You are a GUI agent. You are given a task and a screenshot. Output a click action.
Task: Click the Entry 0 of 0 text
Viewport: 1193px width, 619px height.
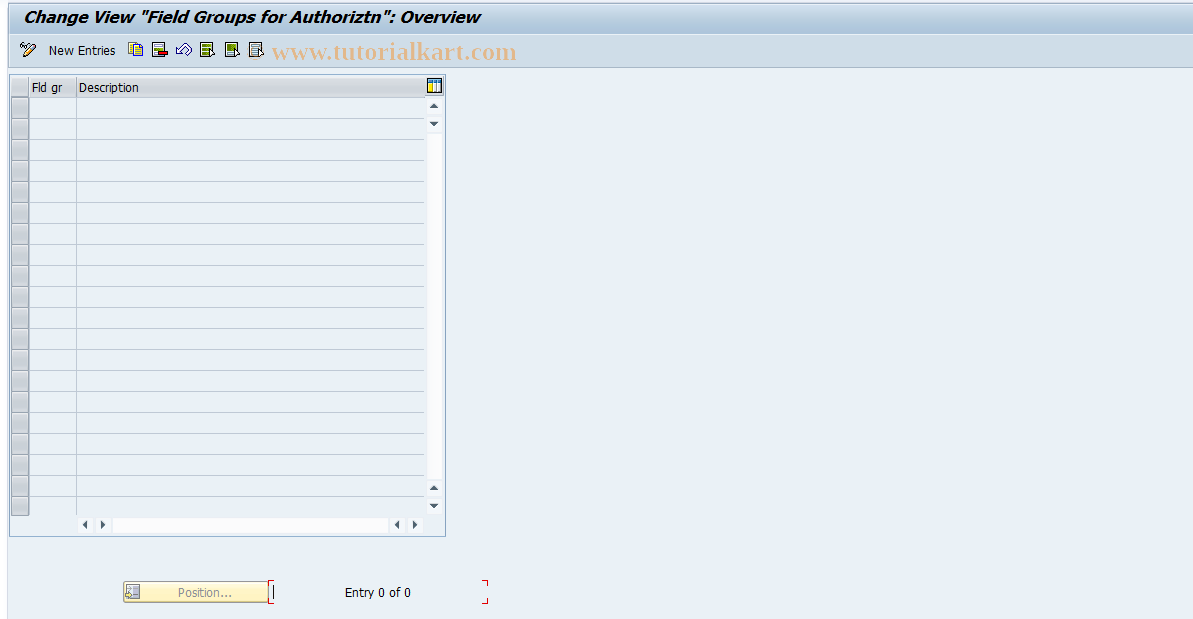377,592
